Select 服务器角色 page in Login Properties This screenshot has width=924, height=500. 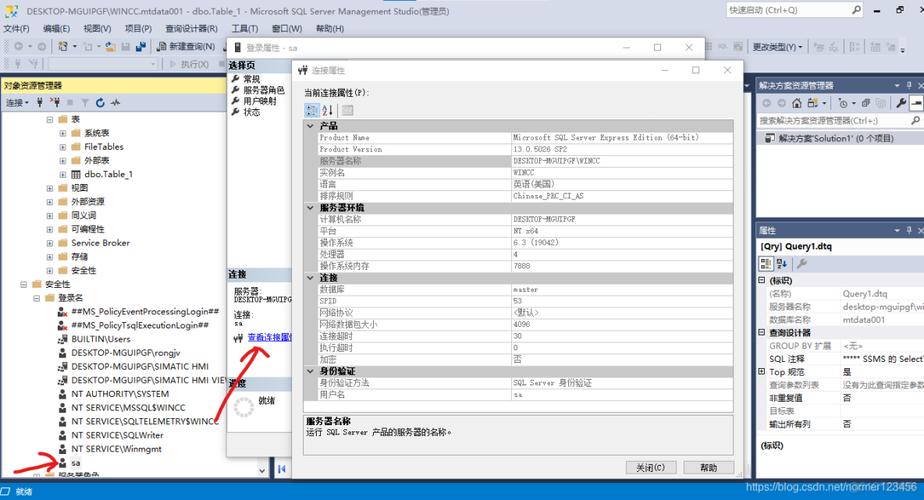coord(263,90)
